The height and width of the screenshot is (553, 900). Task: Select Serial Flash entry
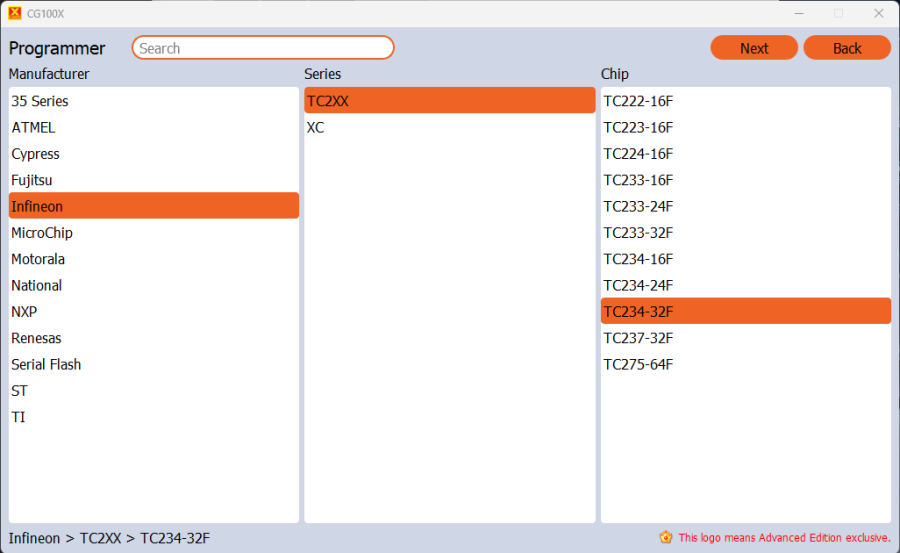46,364
